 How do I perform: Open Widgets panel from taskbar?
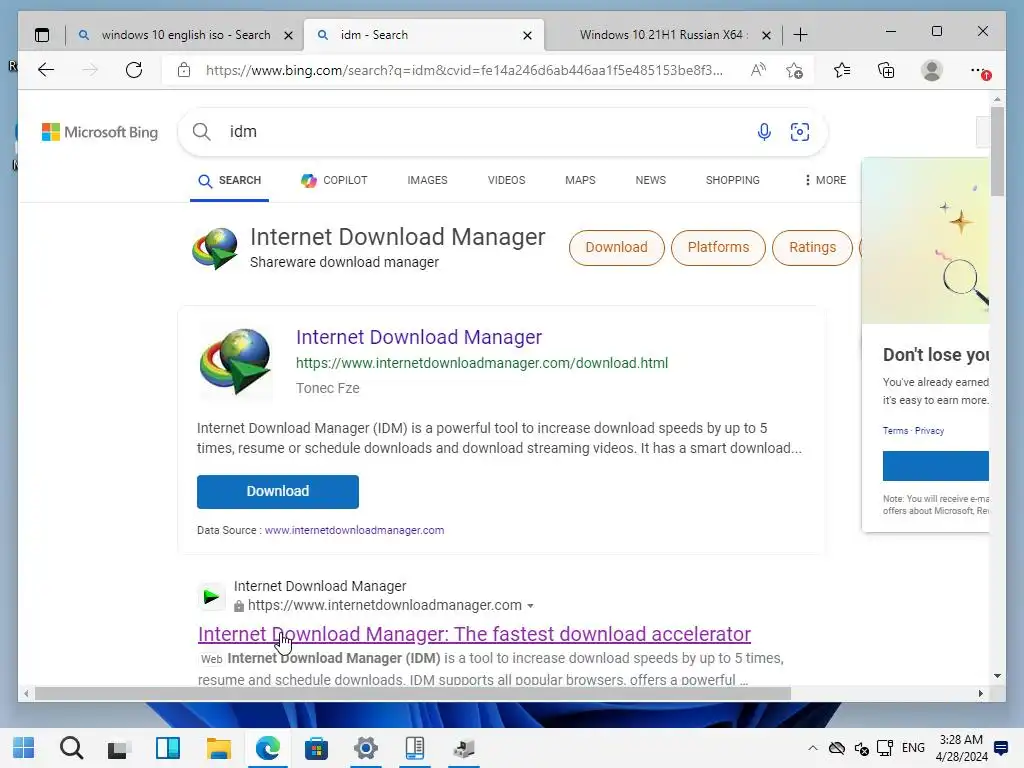[168, 748]
